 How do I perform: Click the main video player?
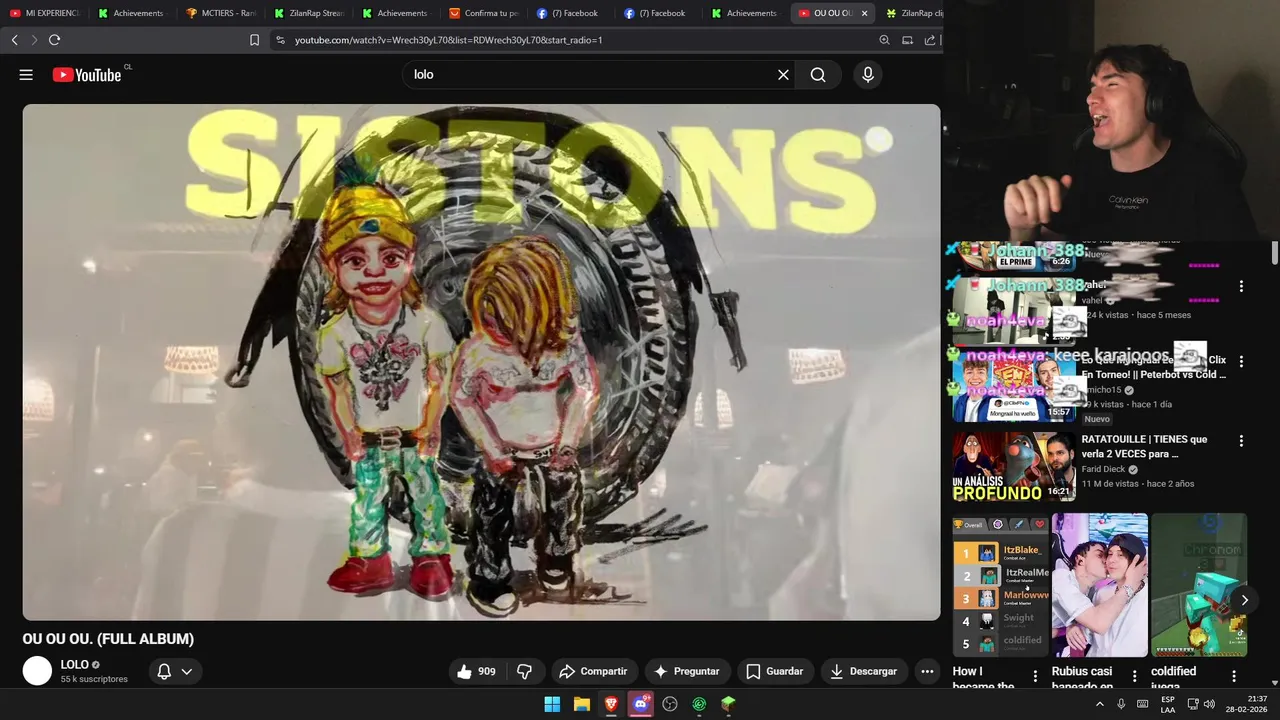481,362
